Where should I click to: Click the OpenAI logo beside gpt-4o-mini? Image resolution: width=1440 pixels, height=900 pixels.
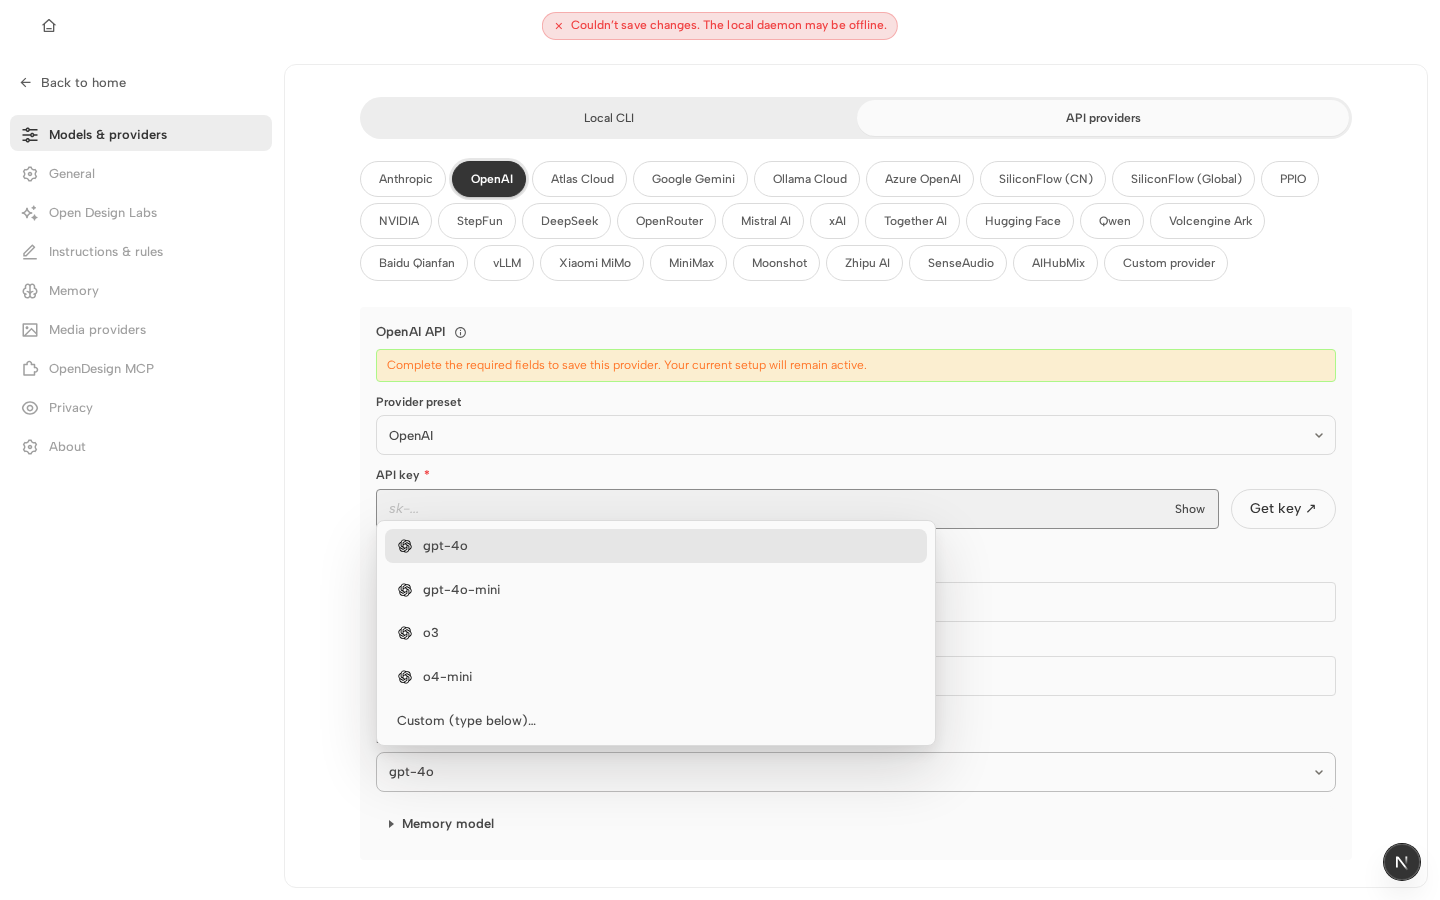click(x=405, y=590)
